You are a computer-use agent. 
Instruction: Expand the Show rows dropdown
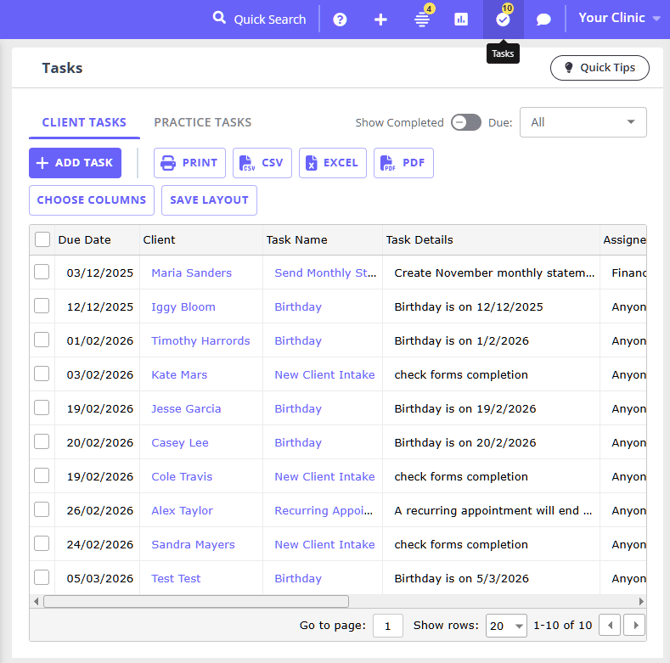coord(506,626)
